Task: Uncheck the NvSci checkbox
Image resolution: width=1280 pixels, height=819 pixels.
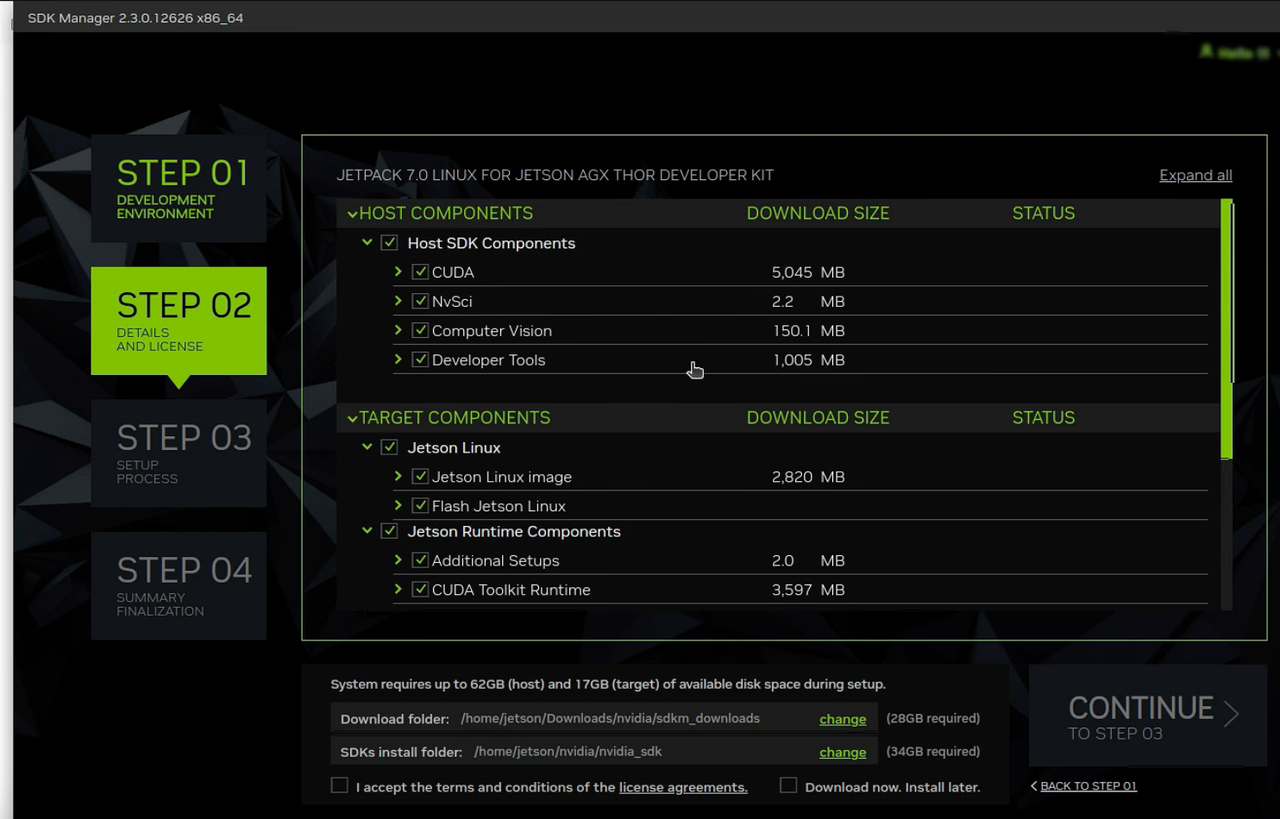Action: [420, 301]
